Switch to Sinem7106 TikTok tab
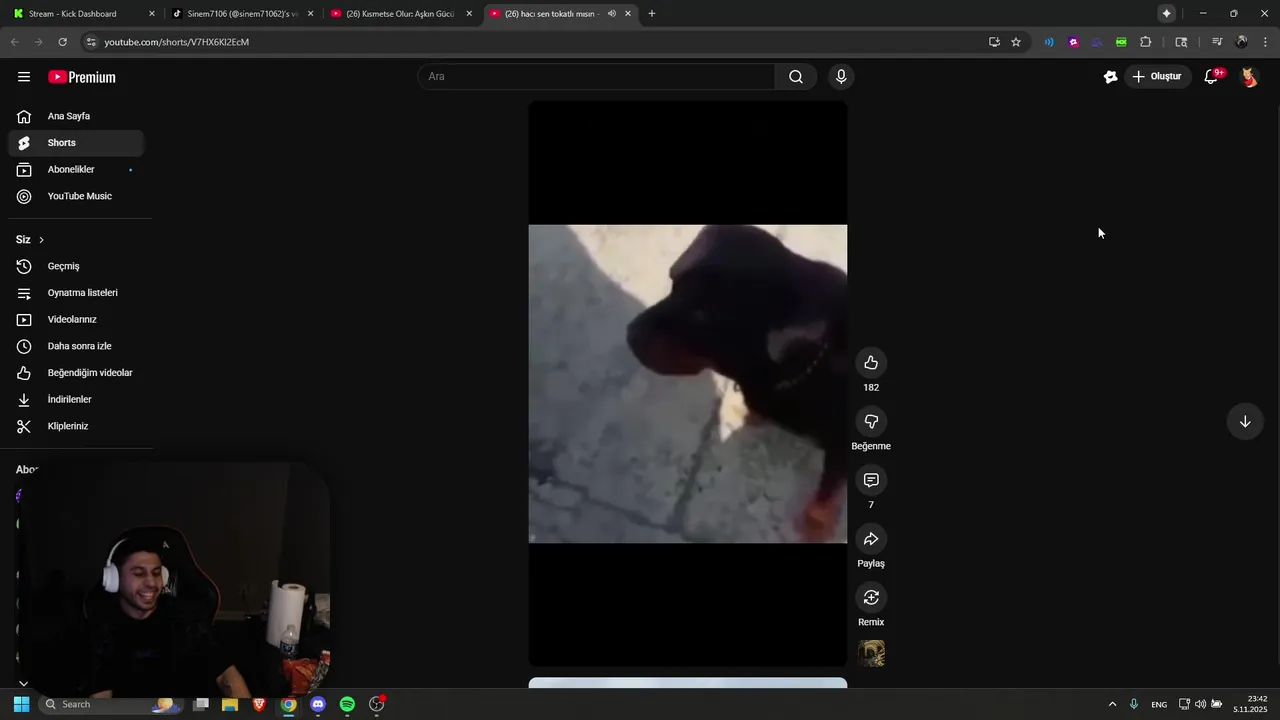 pyautogui.click(x=242, y=14)
